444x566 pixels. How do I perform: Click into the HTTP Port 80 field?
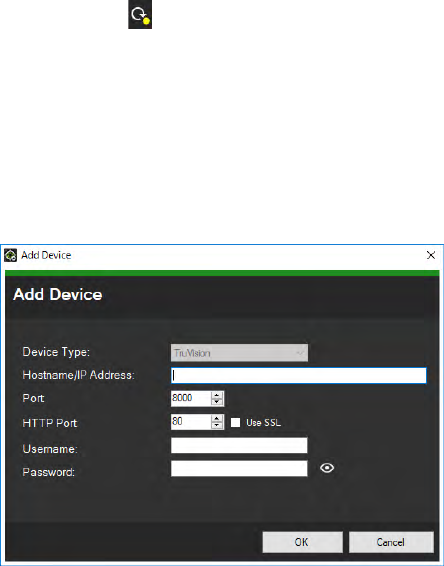point(191,422)
